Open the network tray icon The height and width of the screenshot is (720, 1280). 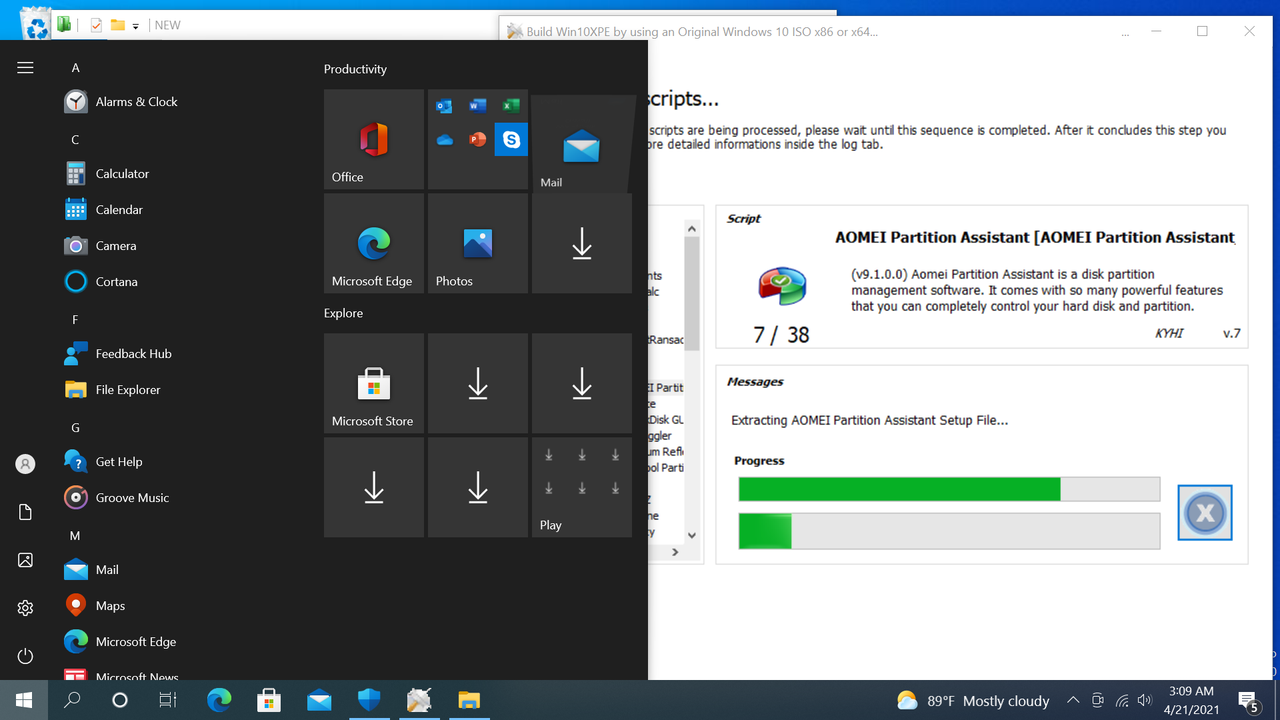[1122, 701]
